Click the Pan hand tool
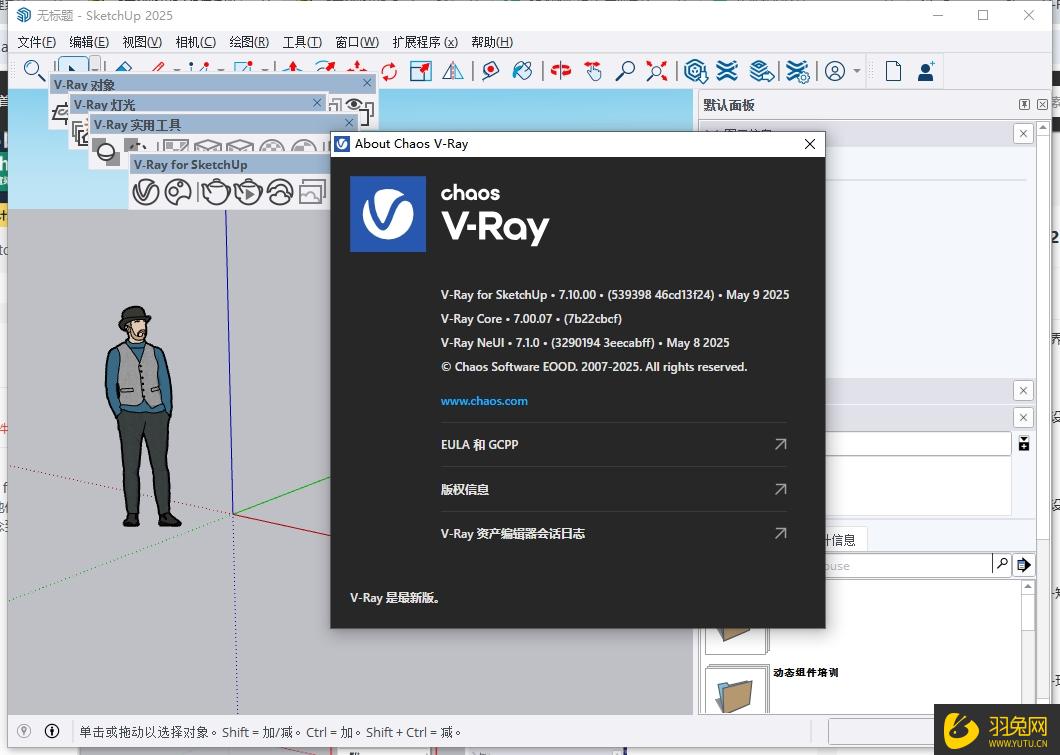The height and width of the screenshot is (755, 1060). point(593,71)
